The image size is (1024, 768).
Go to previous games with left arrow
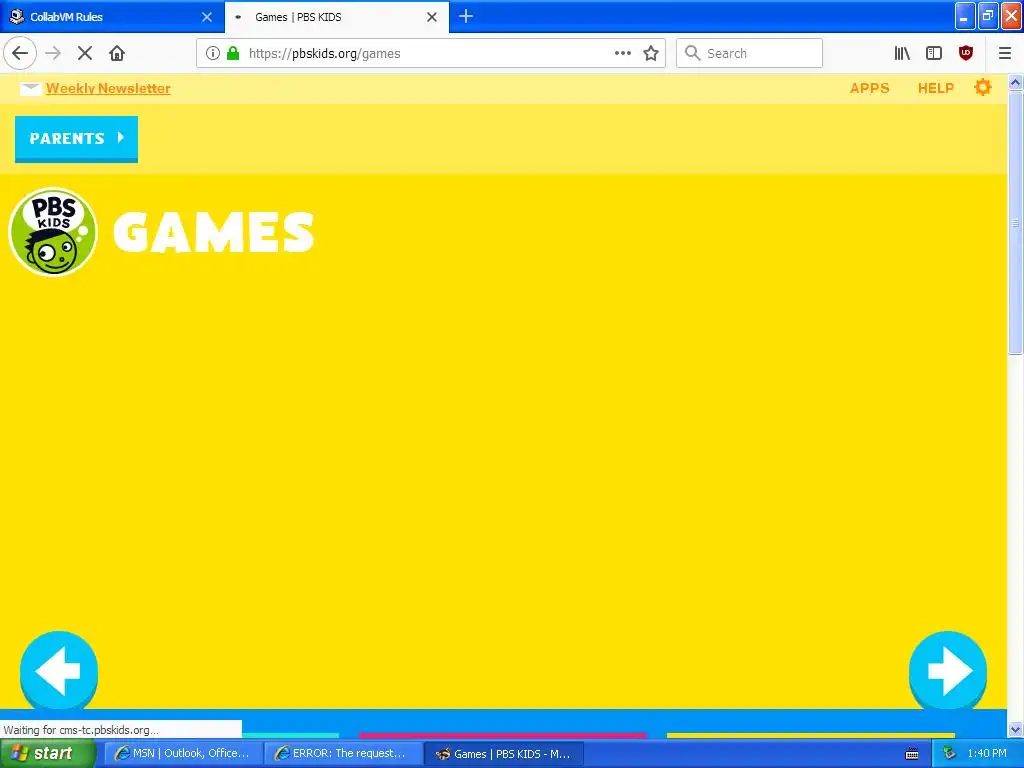[x=59, y=671]
